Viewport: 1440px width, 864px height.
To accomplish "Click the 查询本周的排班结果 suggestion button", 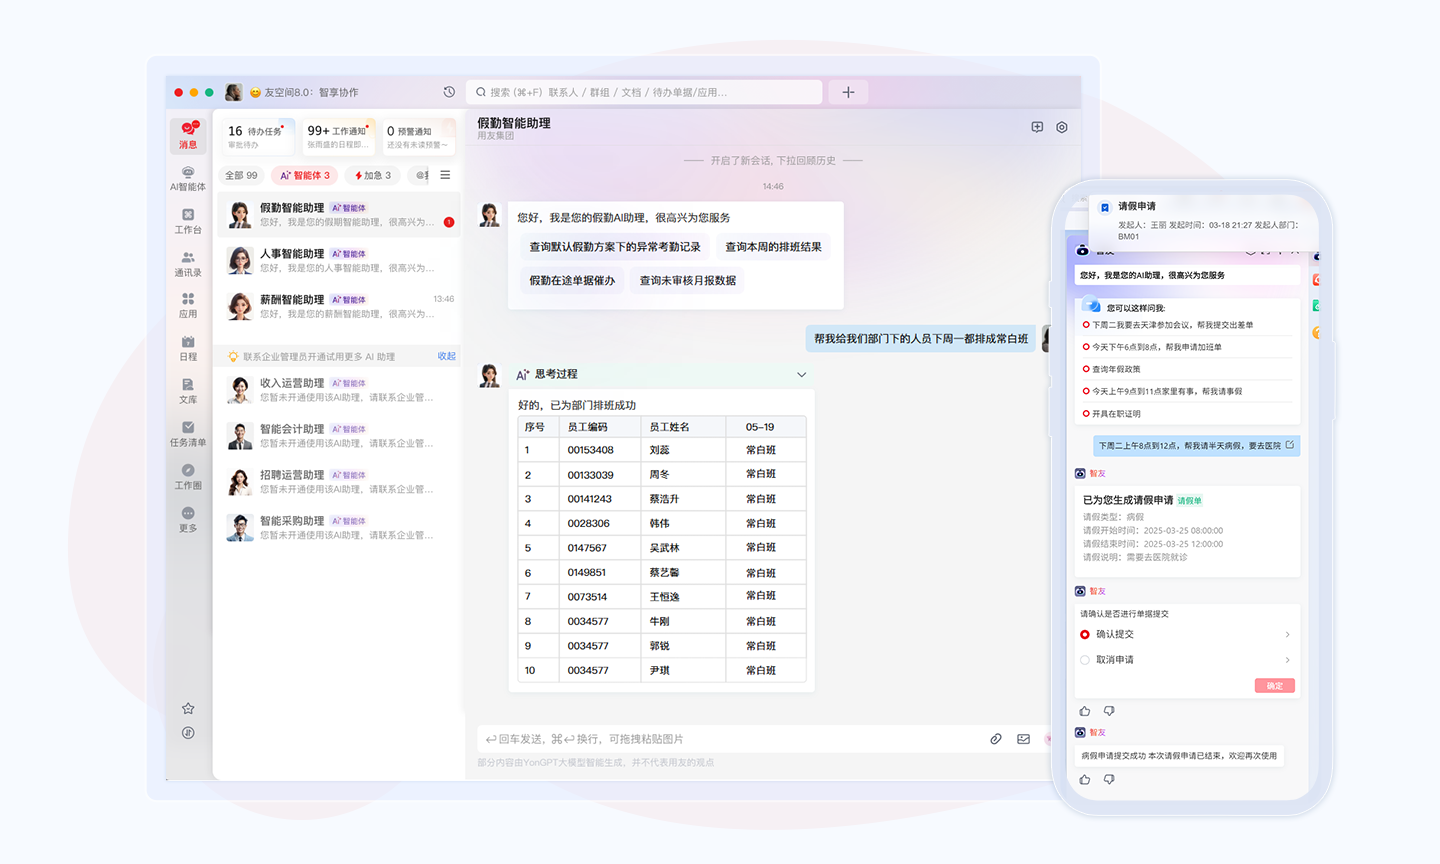I will pyautogui.click(x=773, y=247).
